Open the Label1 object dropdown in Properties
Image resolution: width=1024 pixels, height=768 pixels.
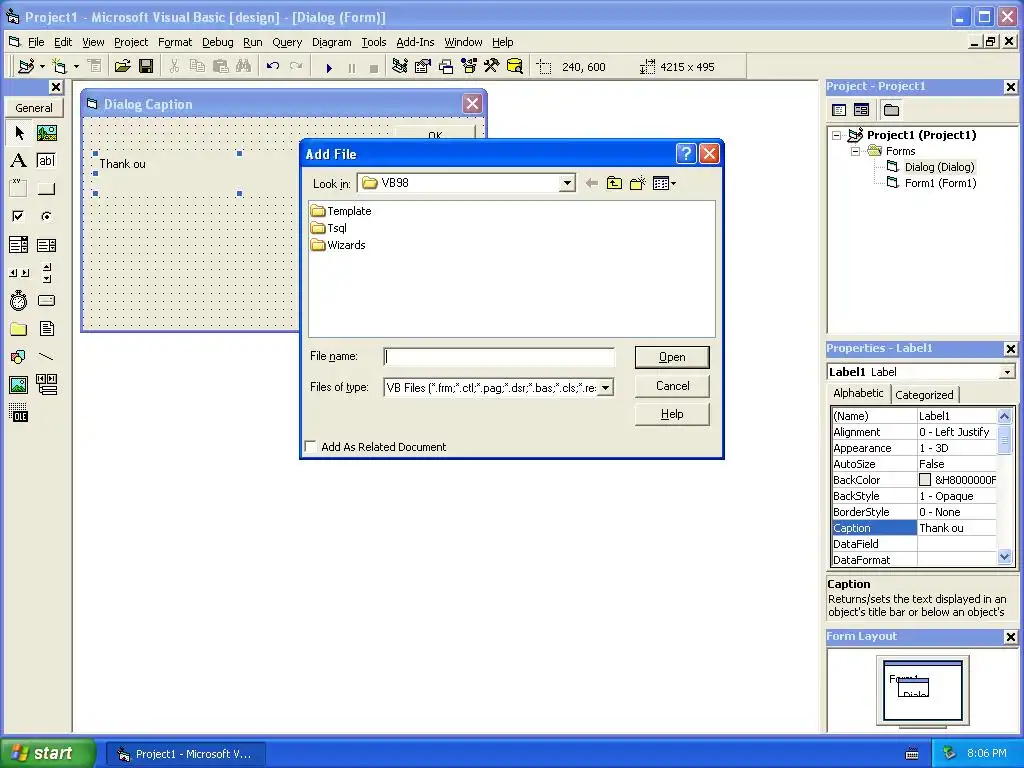pos(1007,372)
